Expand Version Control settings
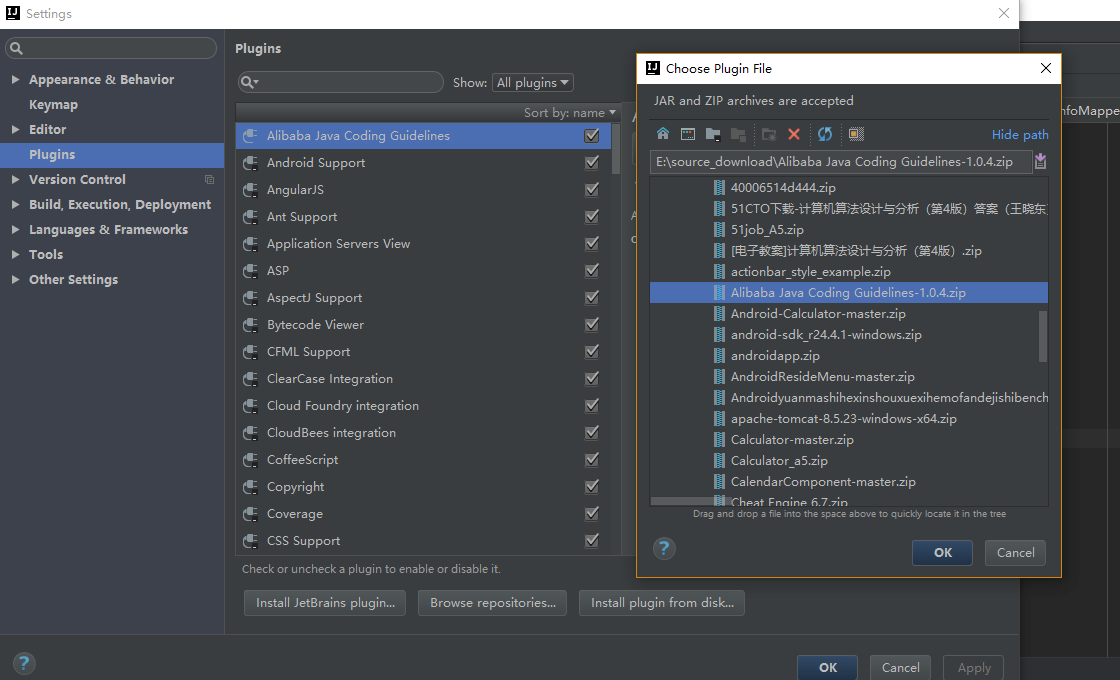1120x680 pixels. (15, 179)
